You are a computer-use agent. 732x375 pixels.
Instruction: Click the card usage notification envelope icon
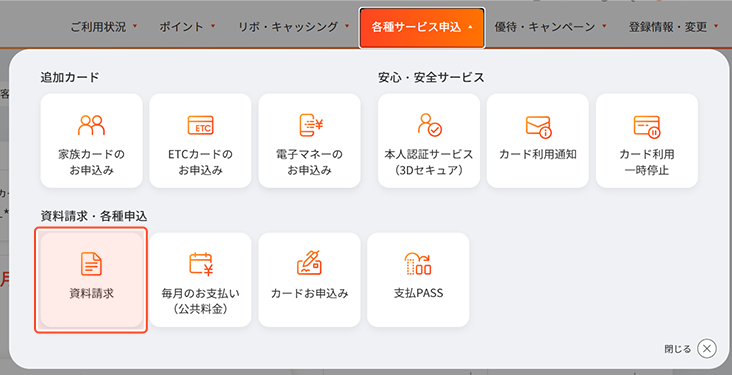tap(538, 127)
